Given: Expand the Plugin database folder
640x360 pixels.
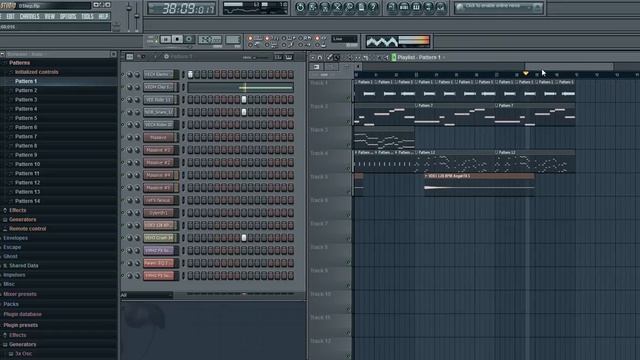Looking at the screenshot, I should pyautogui.click(x=22, y=314).
